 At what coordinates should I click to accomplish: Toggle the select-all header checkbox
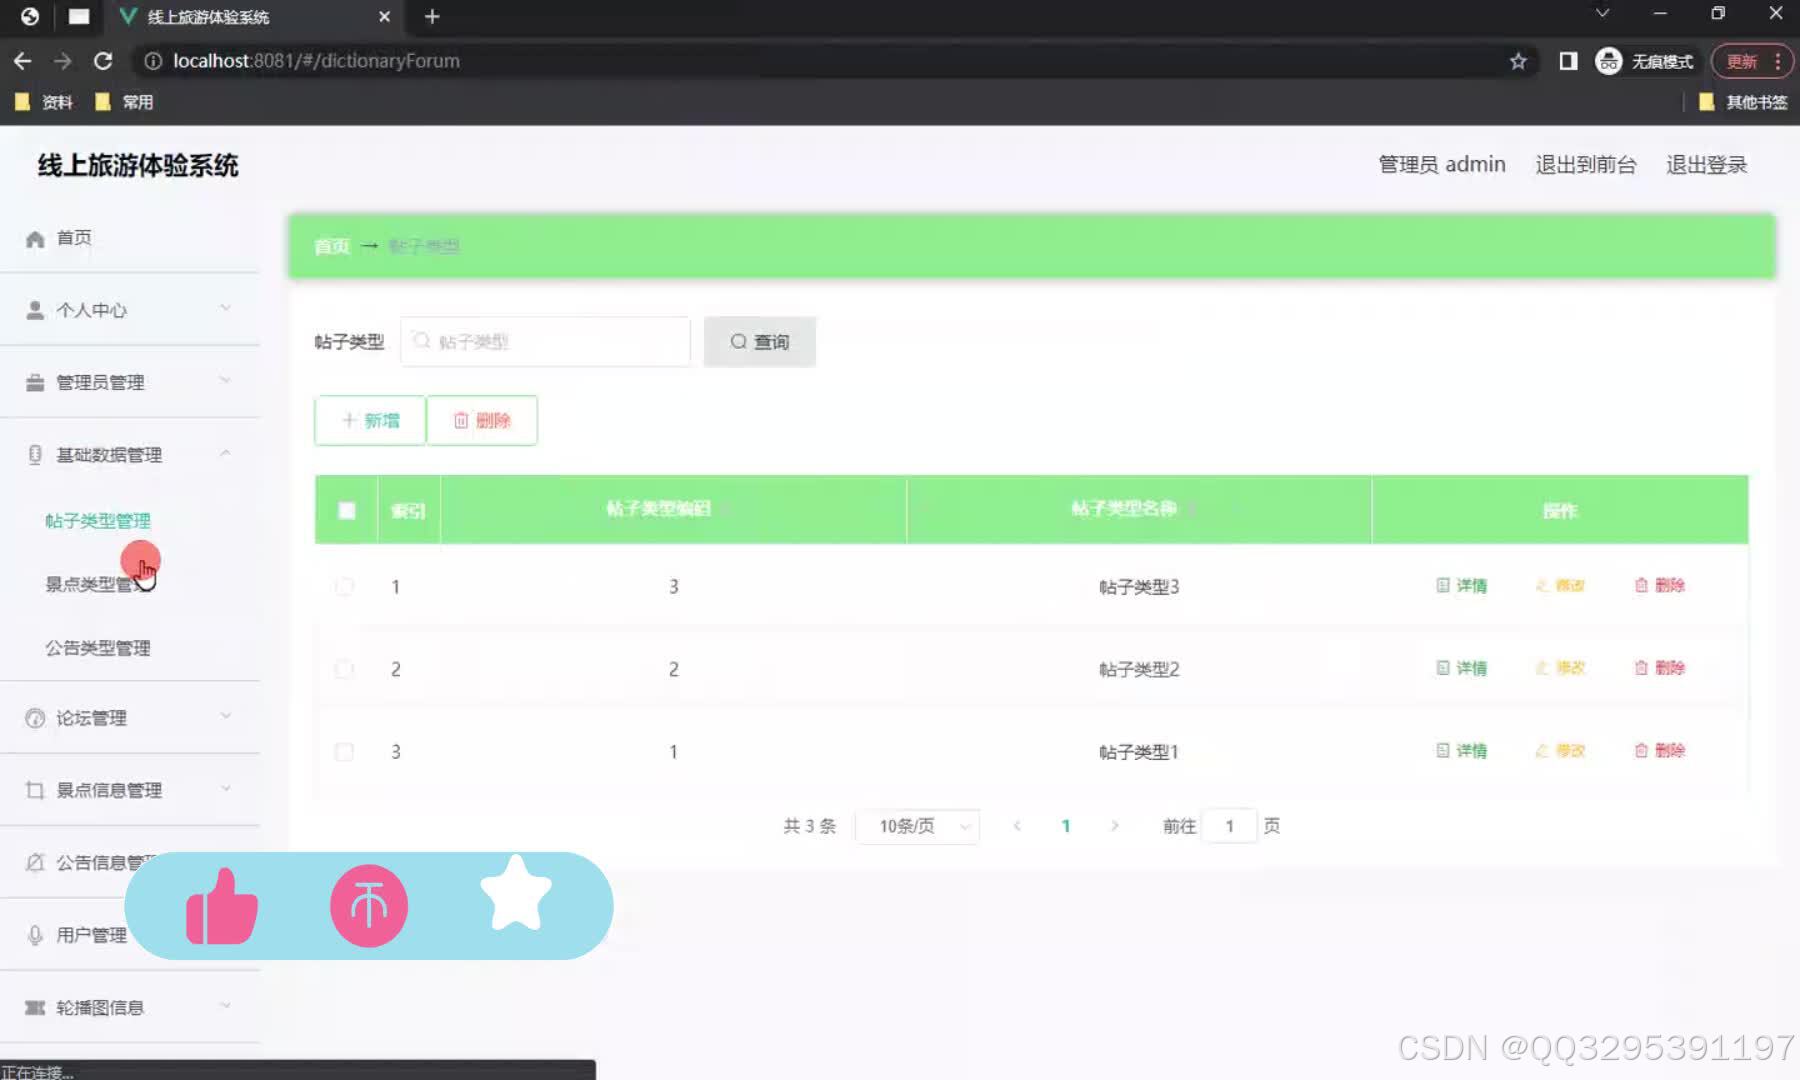pyautogui.click(x=346, y=510)
